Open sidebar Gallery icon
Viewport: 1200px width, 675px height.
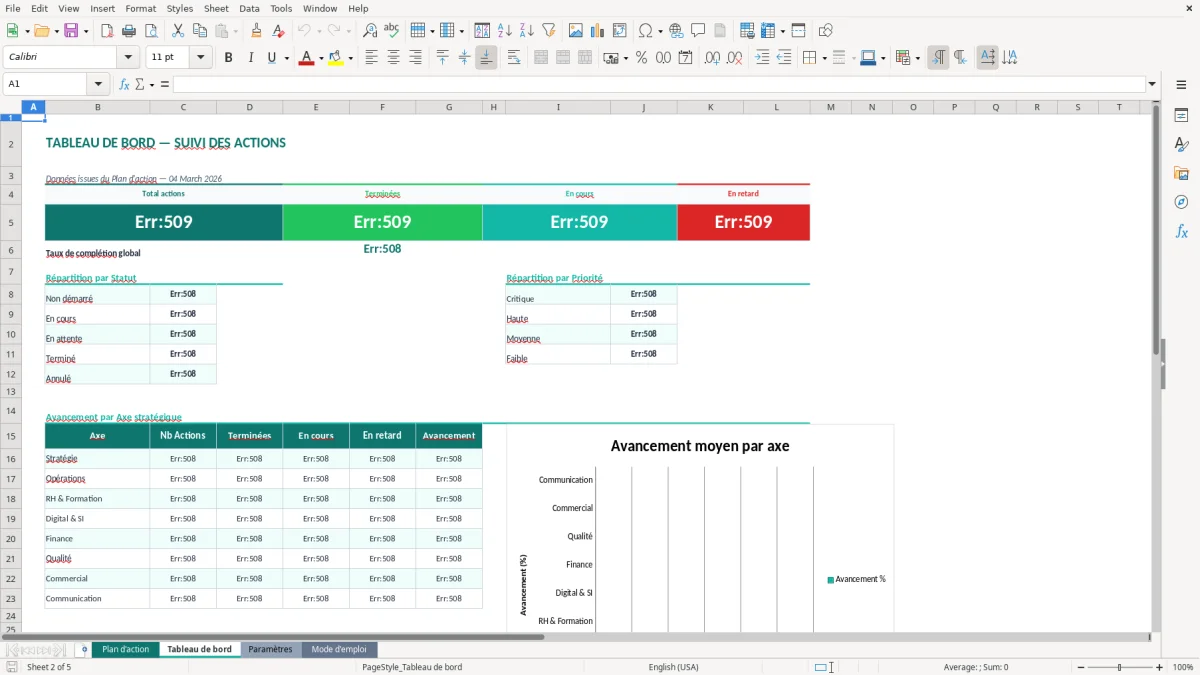coord(1181,173)
